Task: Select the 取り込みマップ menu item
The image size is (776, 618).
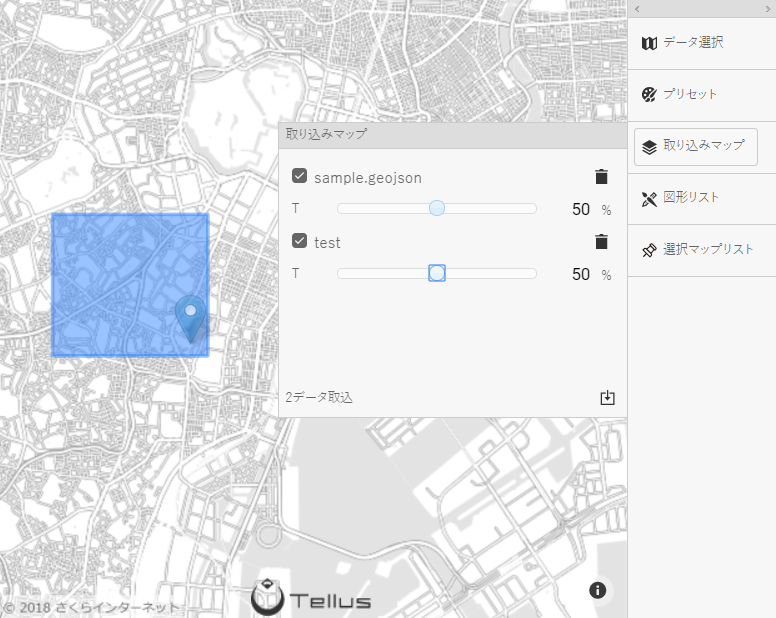Action: pos(696,147)
